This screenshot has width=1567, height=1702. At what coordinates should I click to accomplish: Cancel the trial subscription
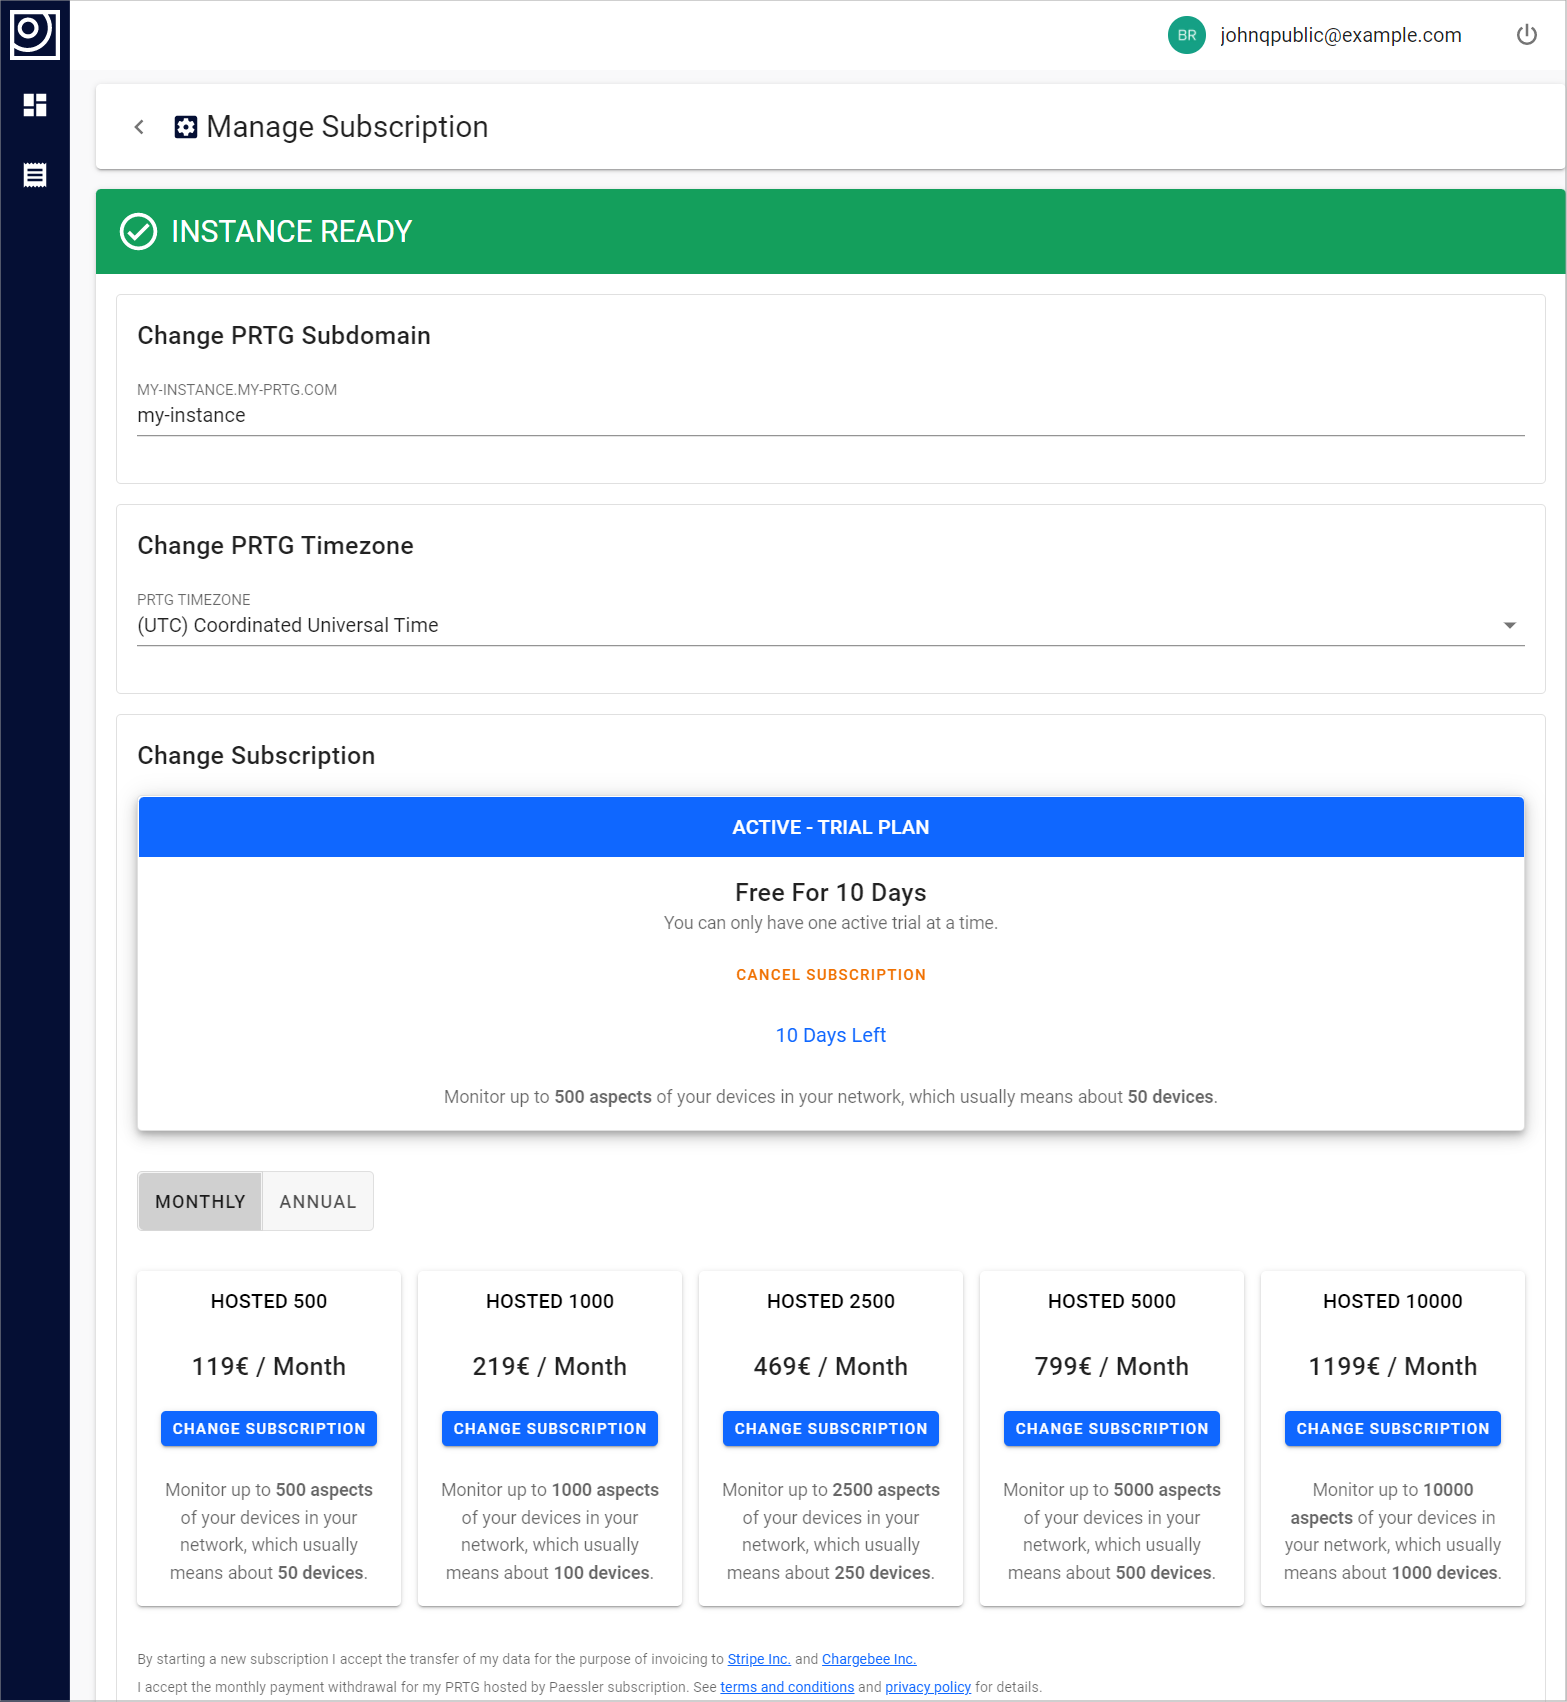click(830, 974)
